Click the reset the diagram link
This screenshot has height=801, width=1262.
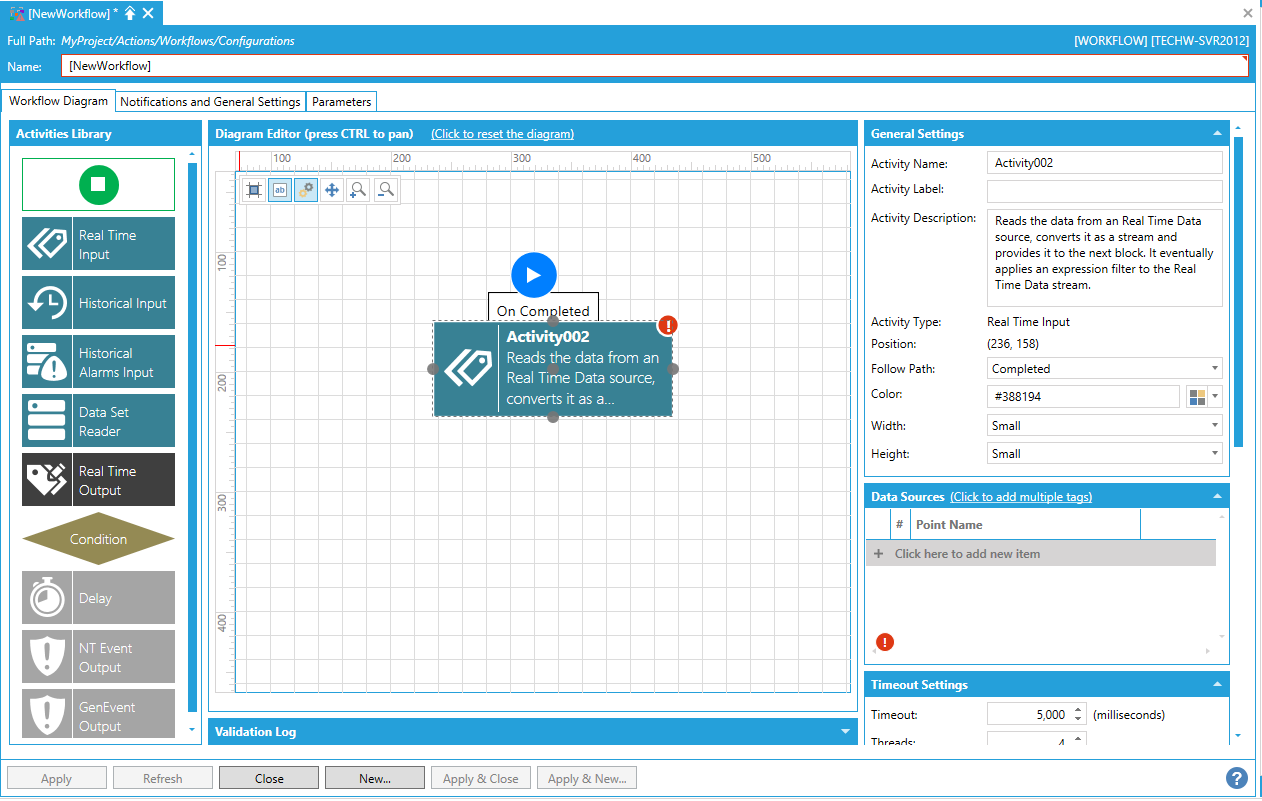(502, 134)
